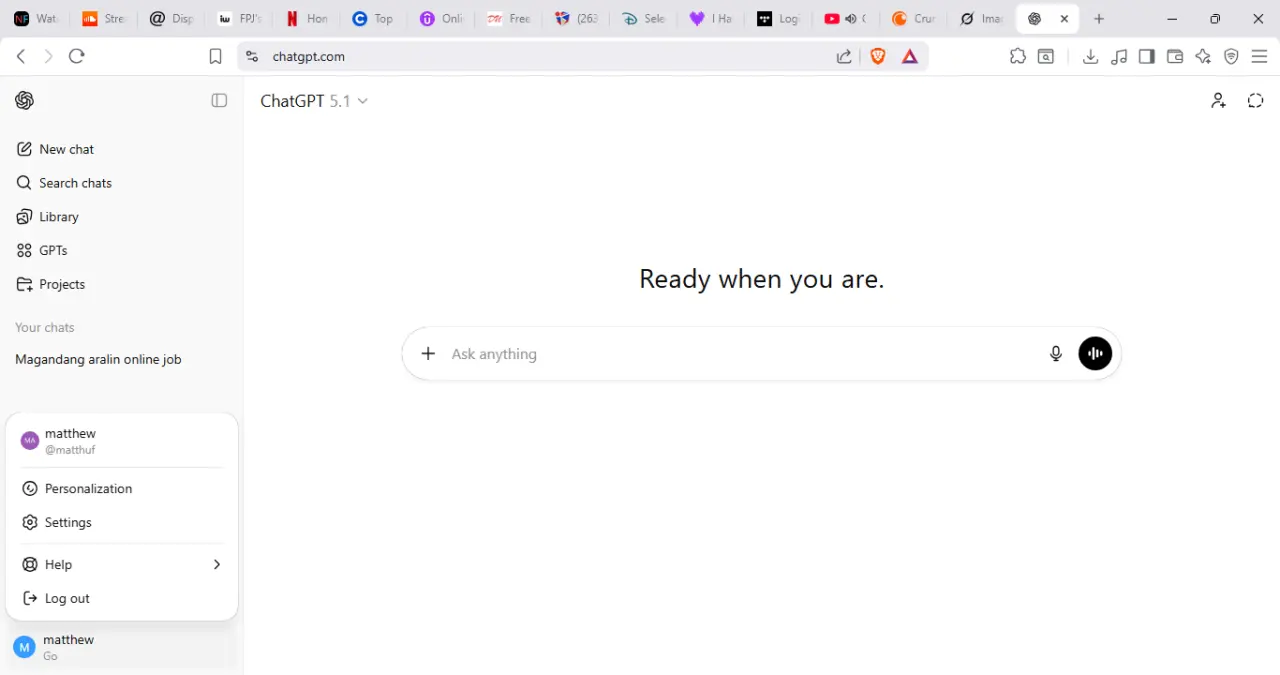Click the browser forward arrow
The height and width of the screenshot is (675, 1280).
pos(48,57)
